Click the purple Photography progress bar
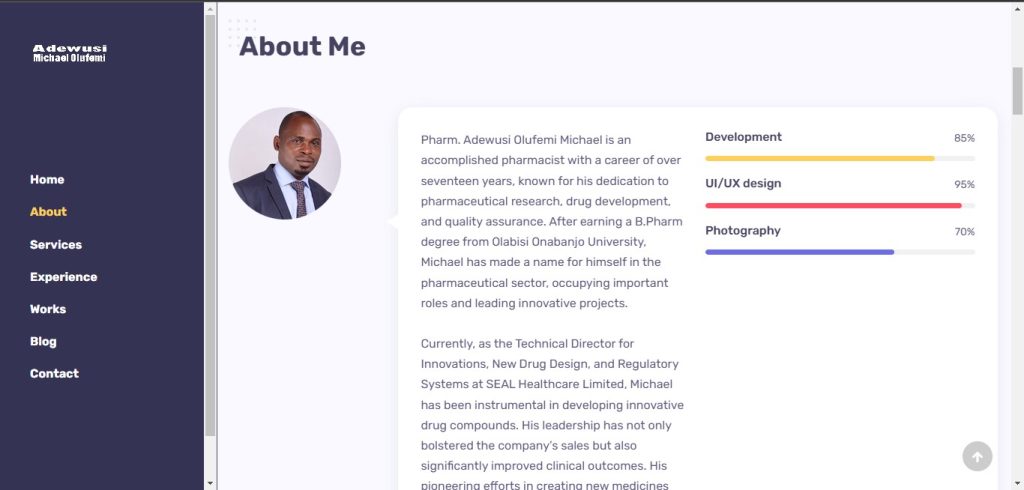The image size is (1024, 490). tap(800, 252)
